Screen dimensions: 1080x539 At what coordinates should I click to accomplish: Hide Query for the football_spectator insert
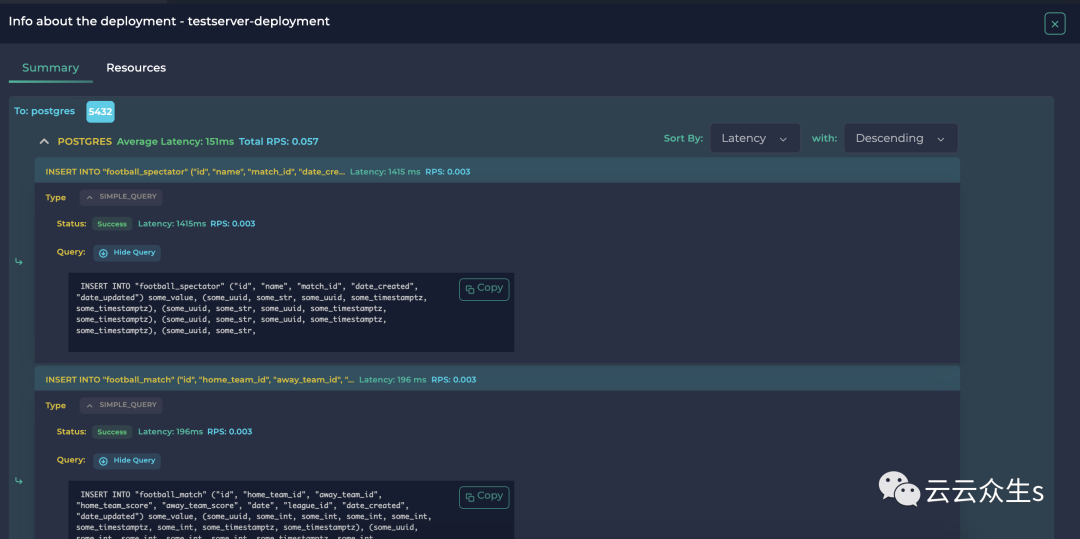(x=127, y=253)
